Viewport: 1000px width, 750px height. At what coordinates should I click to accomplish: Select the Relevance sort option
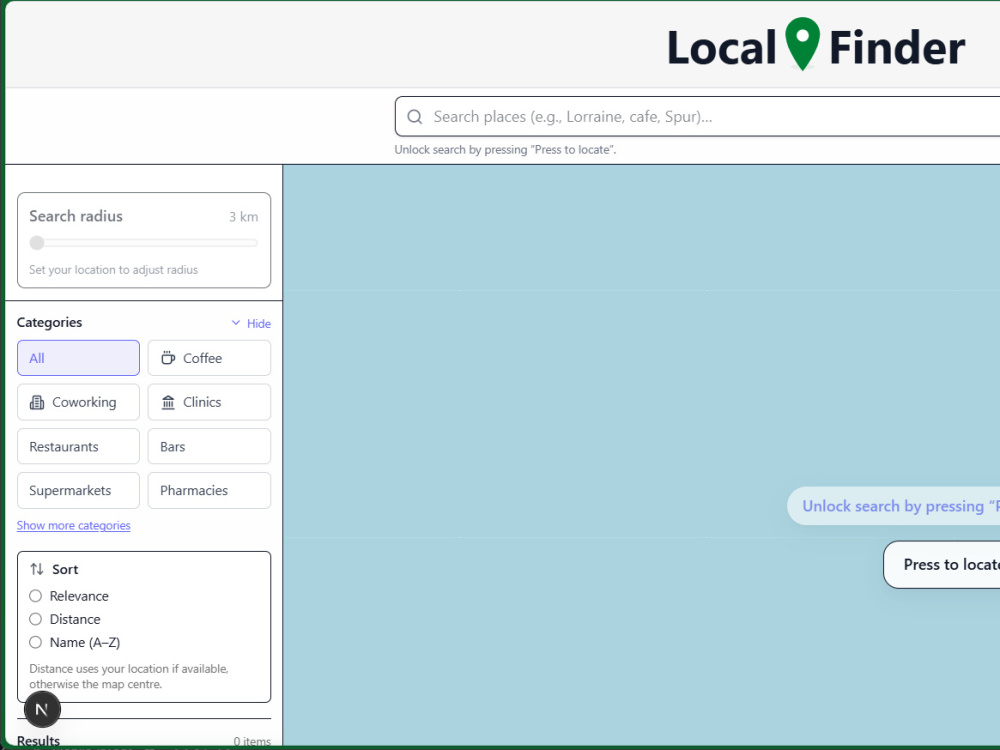(35, 596)
